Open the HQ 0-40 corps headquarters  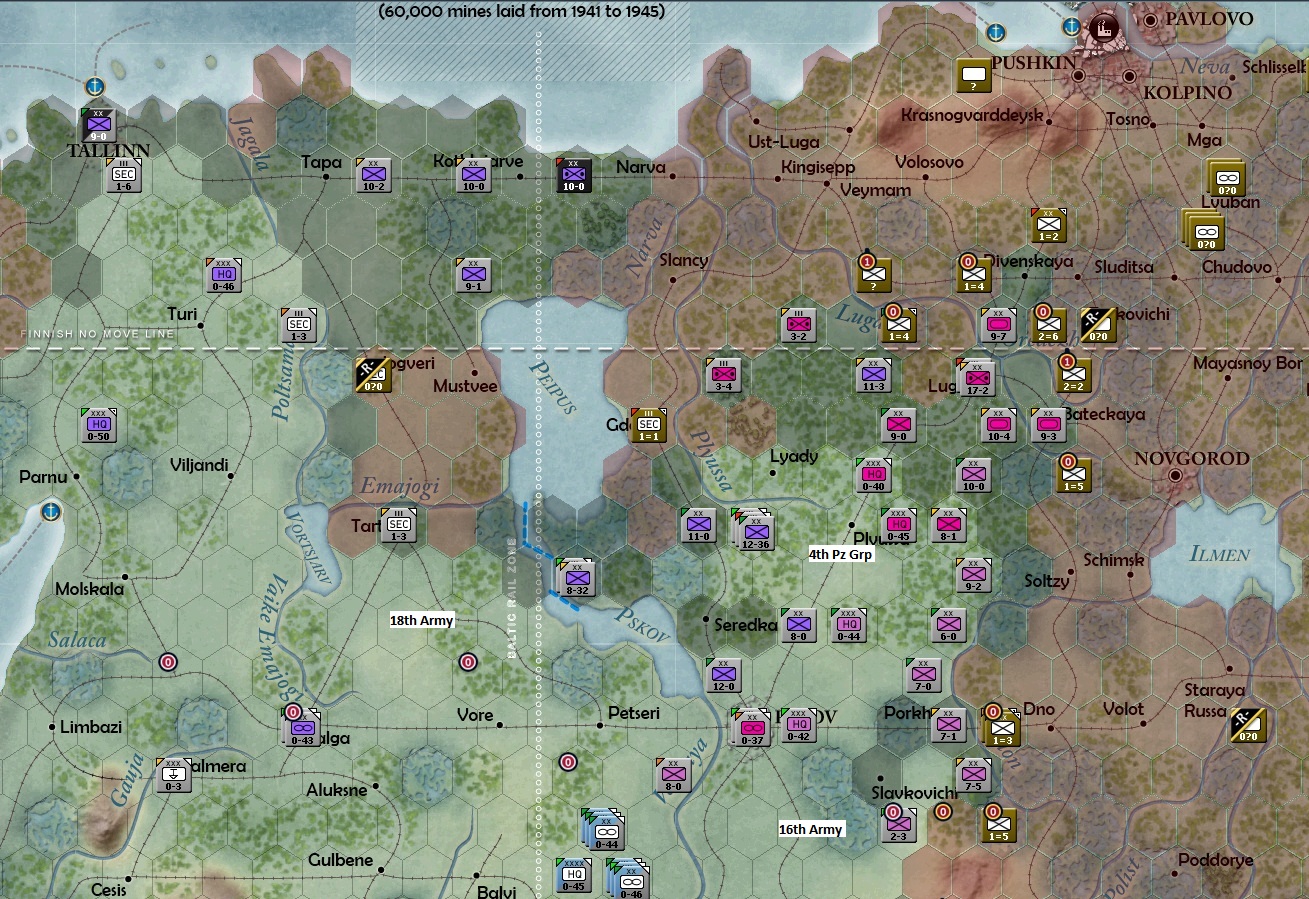coord(873,475)
